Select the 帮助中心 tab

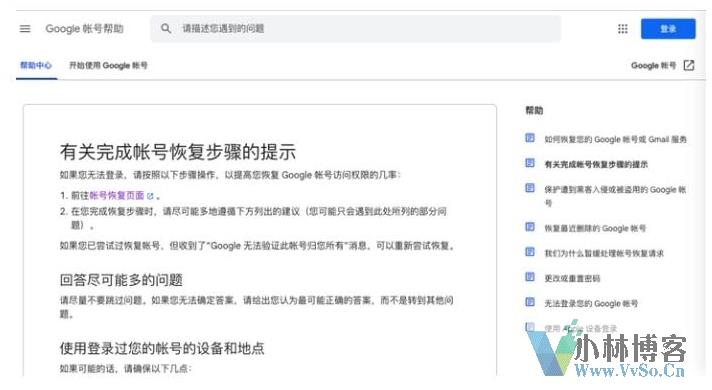tap(36, 65)
